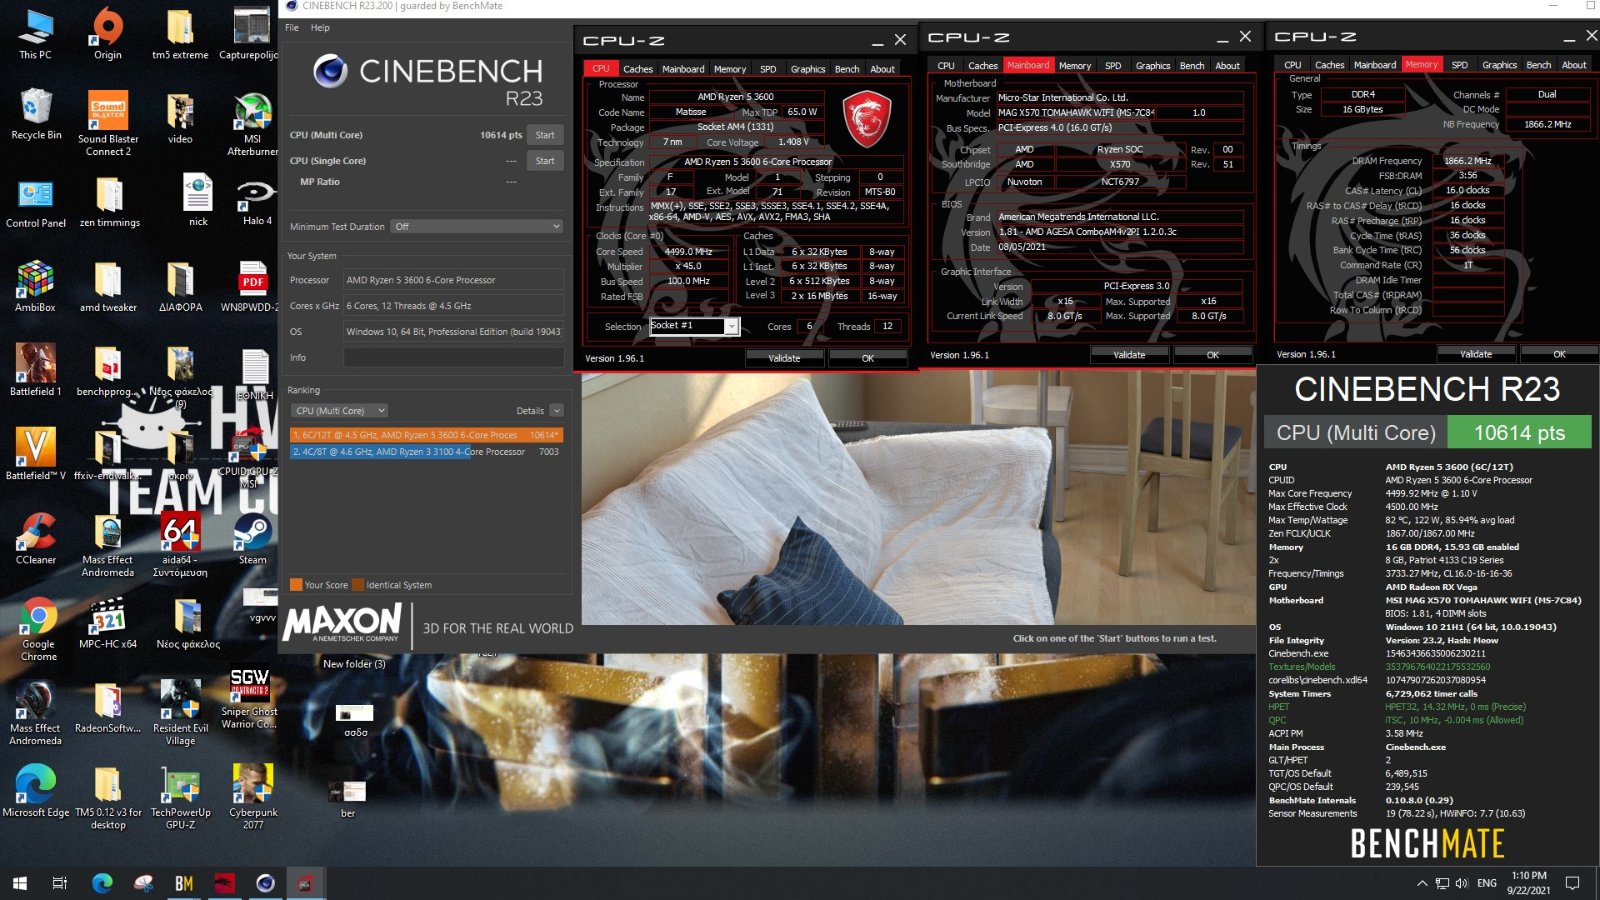Click the ENG language indicator in tray
The image size is (1600, 900).
pyautogui.click(x=1487, y=883)
